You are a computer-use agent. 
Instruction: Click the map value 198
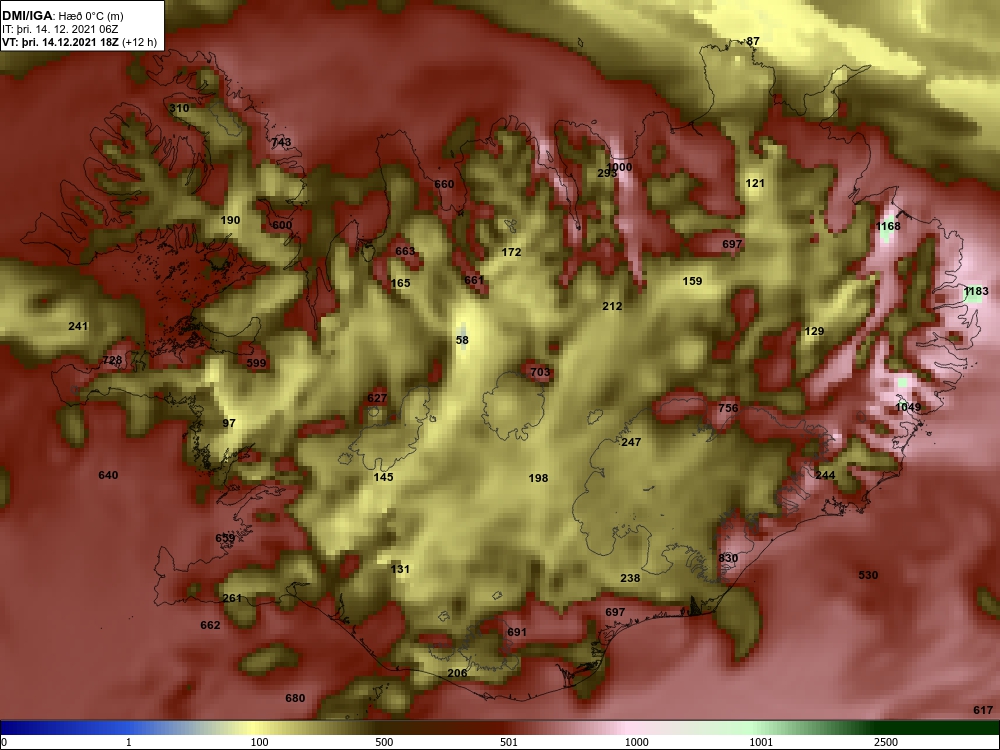pyautogui.click(x=538, y=478)
